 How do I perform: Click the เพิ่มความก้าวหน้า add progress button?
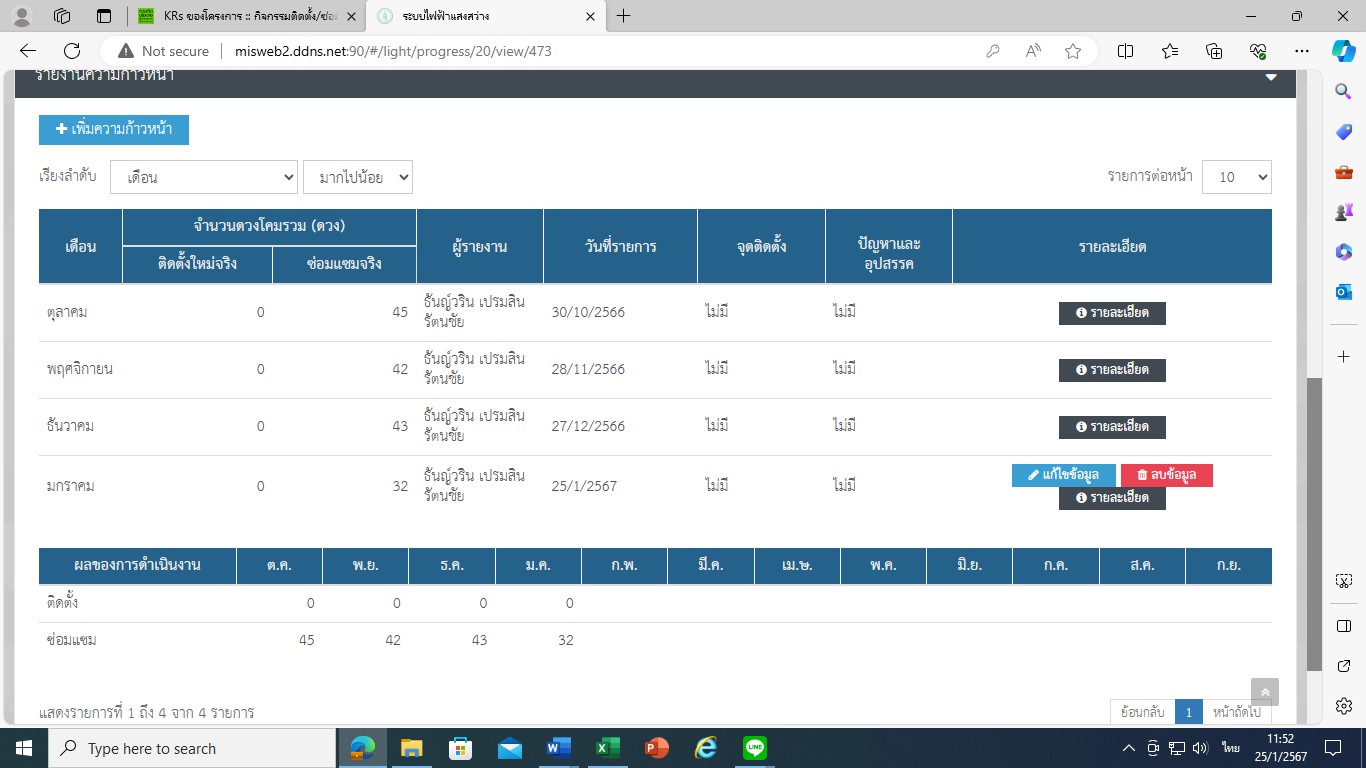coord(114,130)
